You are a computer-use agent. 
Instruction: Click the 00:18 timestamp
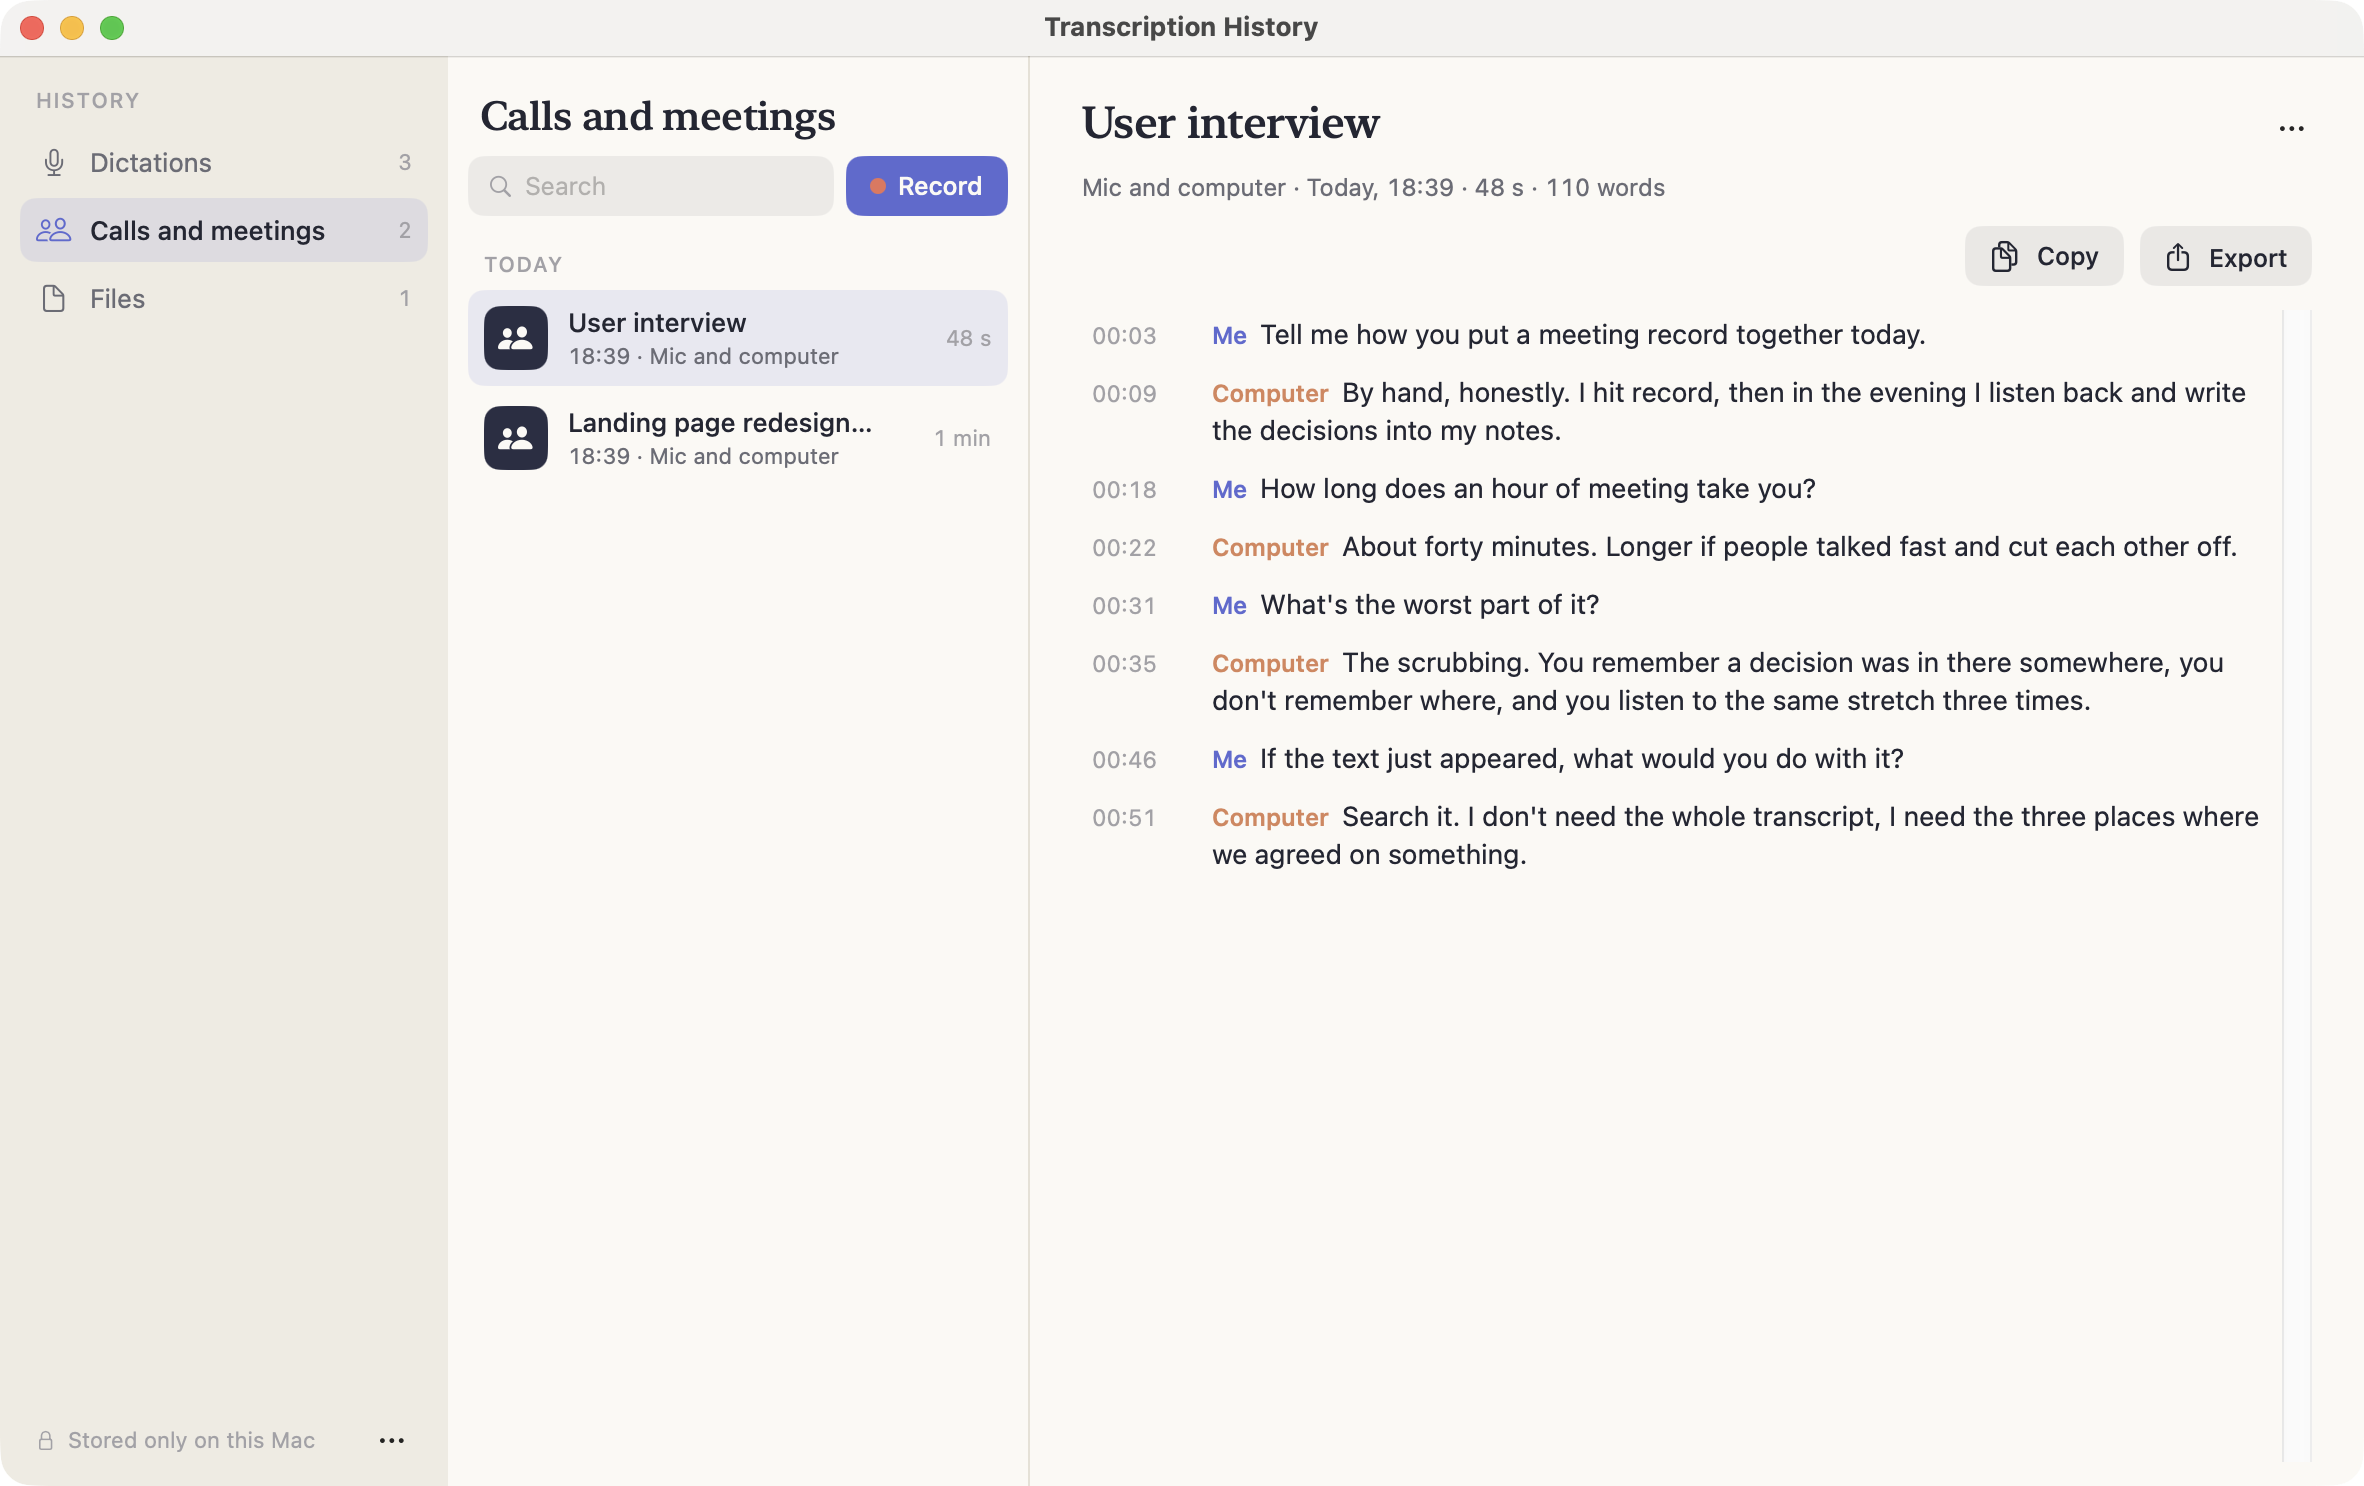pos(1124,489)
